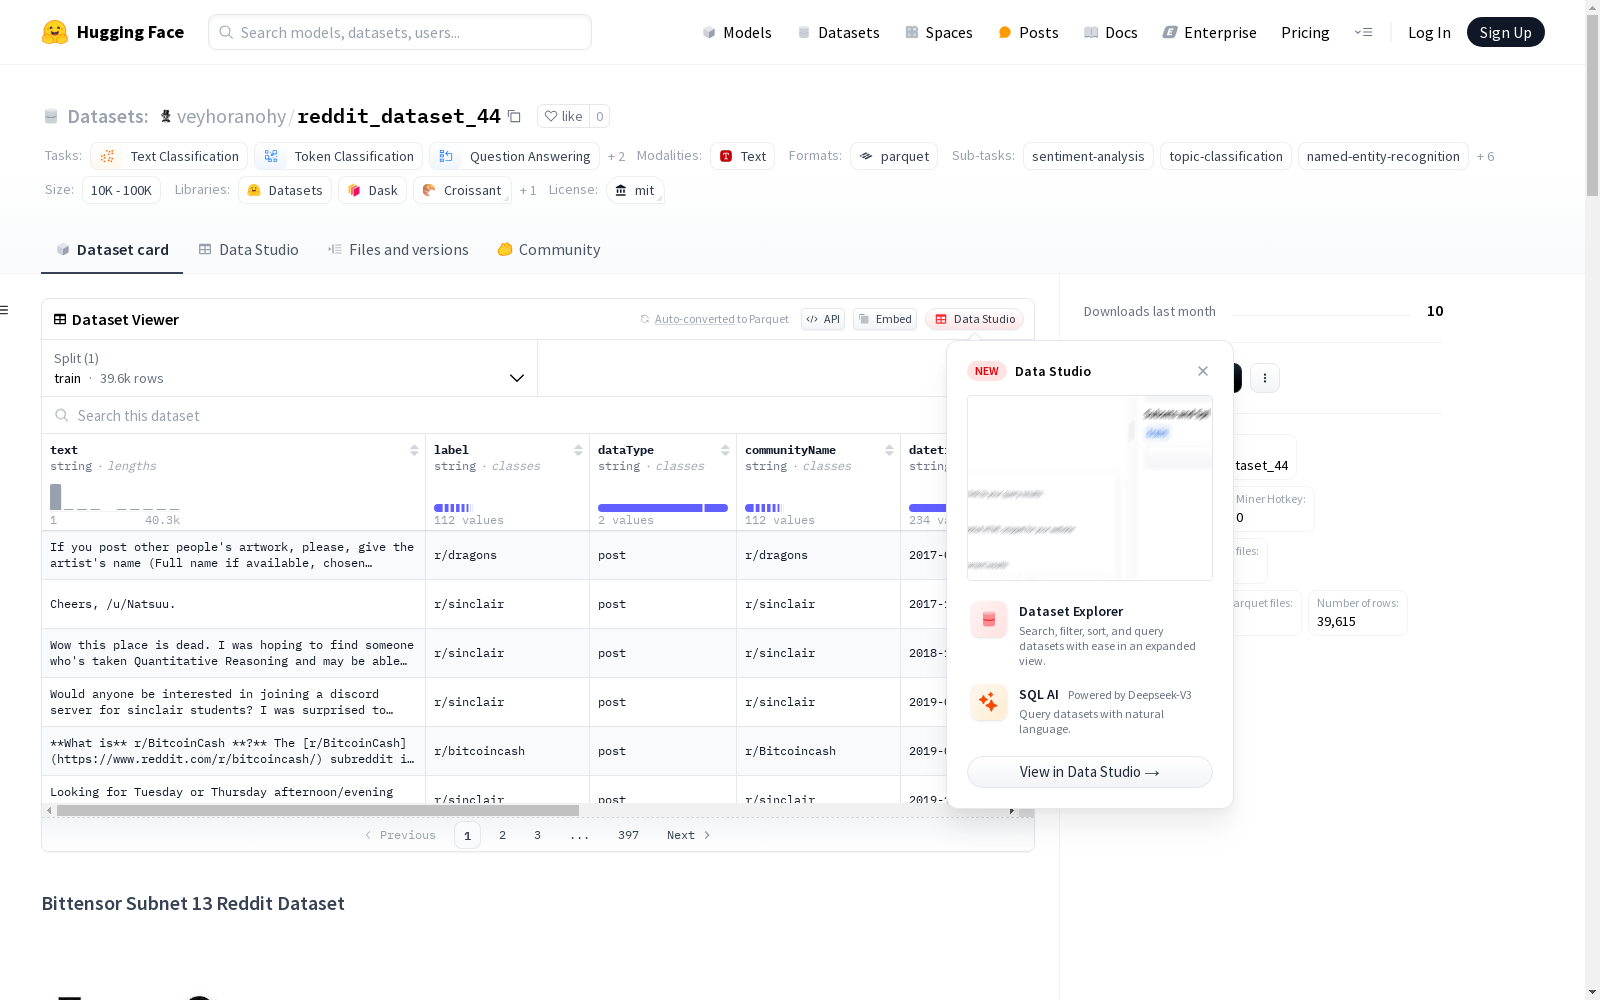The width and height of the screenshot is (1600, 1000).
Task: Switch to Files and versions tab
Action: click(398, 250)
